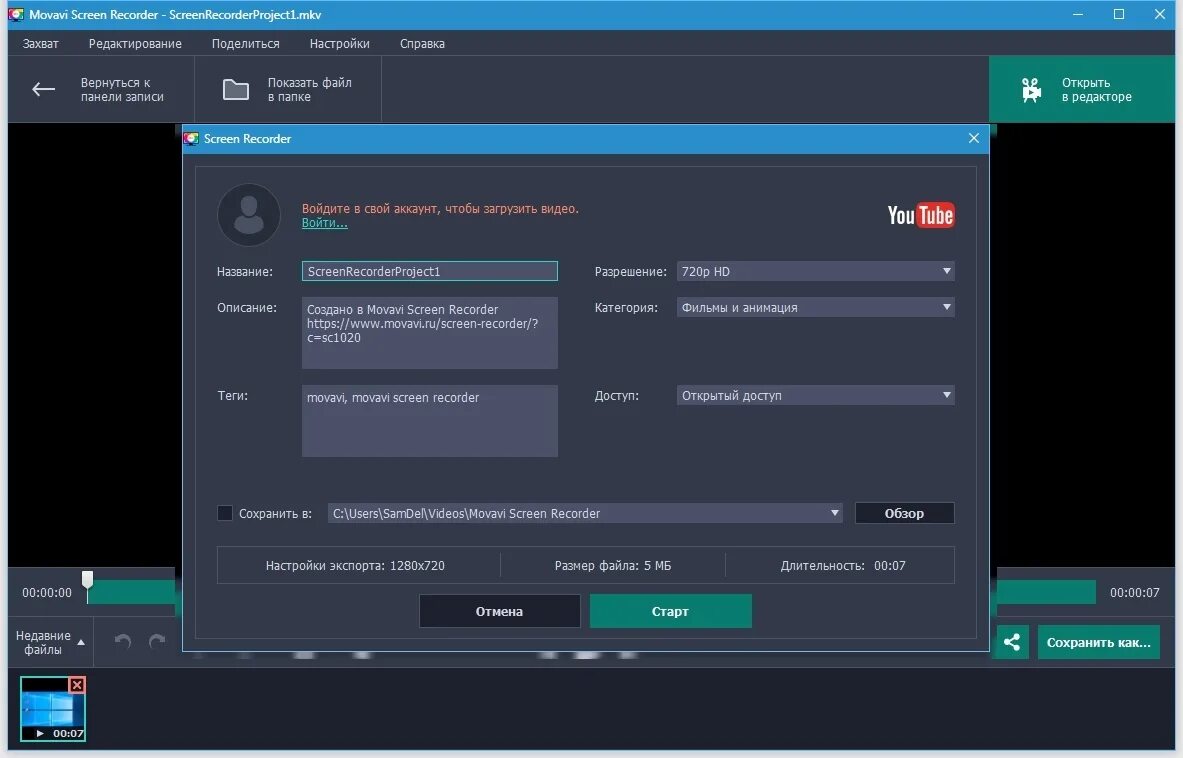The image size is (1183, 758).
Task: Expand the save path dropdown
Action: 834,513
